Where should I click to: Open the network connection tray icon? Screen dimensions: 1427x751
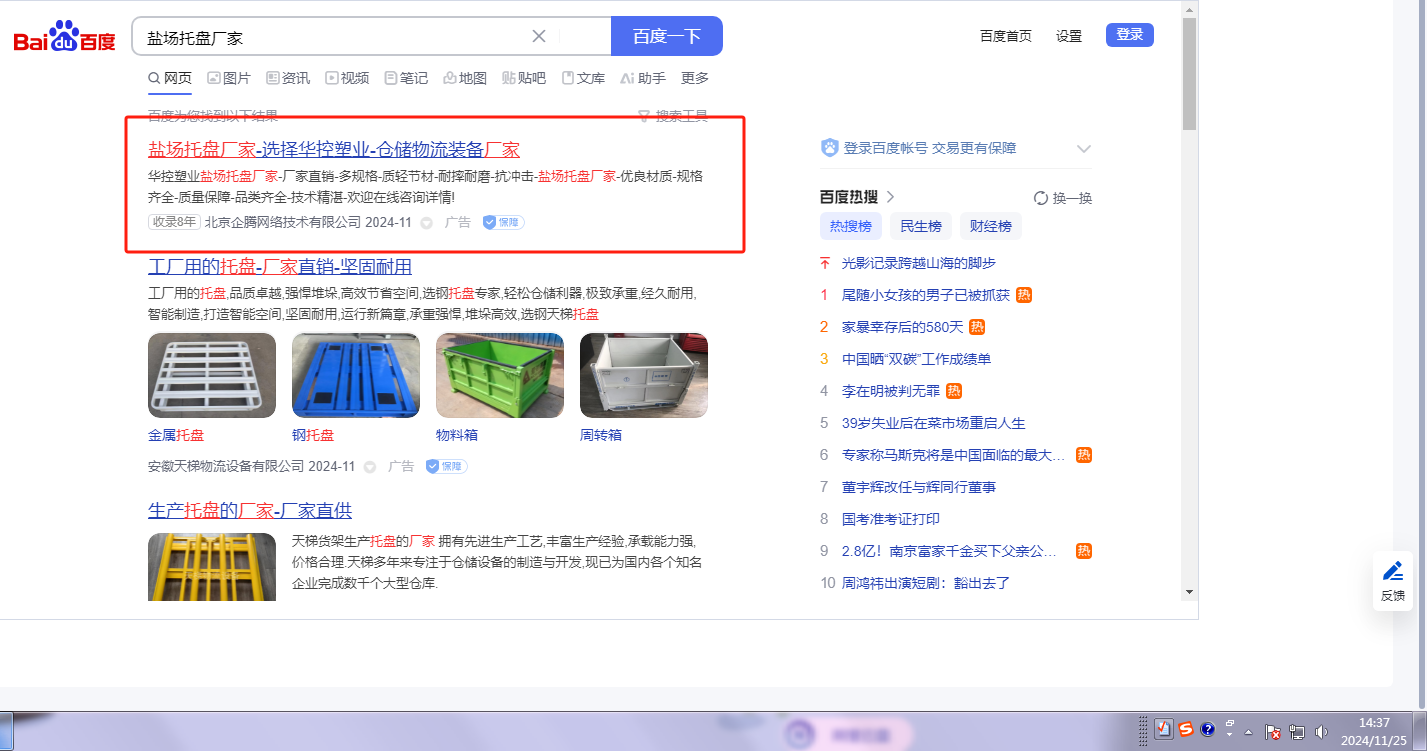1297,731
